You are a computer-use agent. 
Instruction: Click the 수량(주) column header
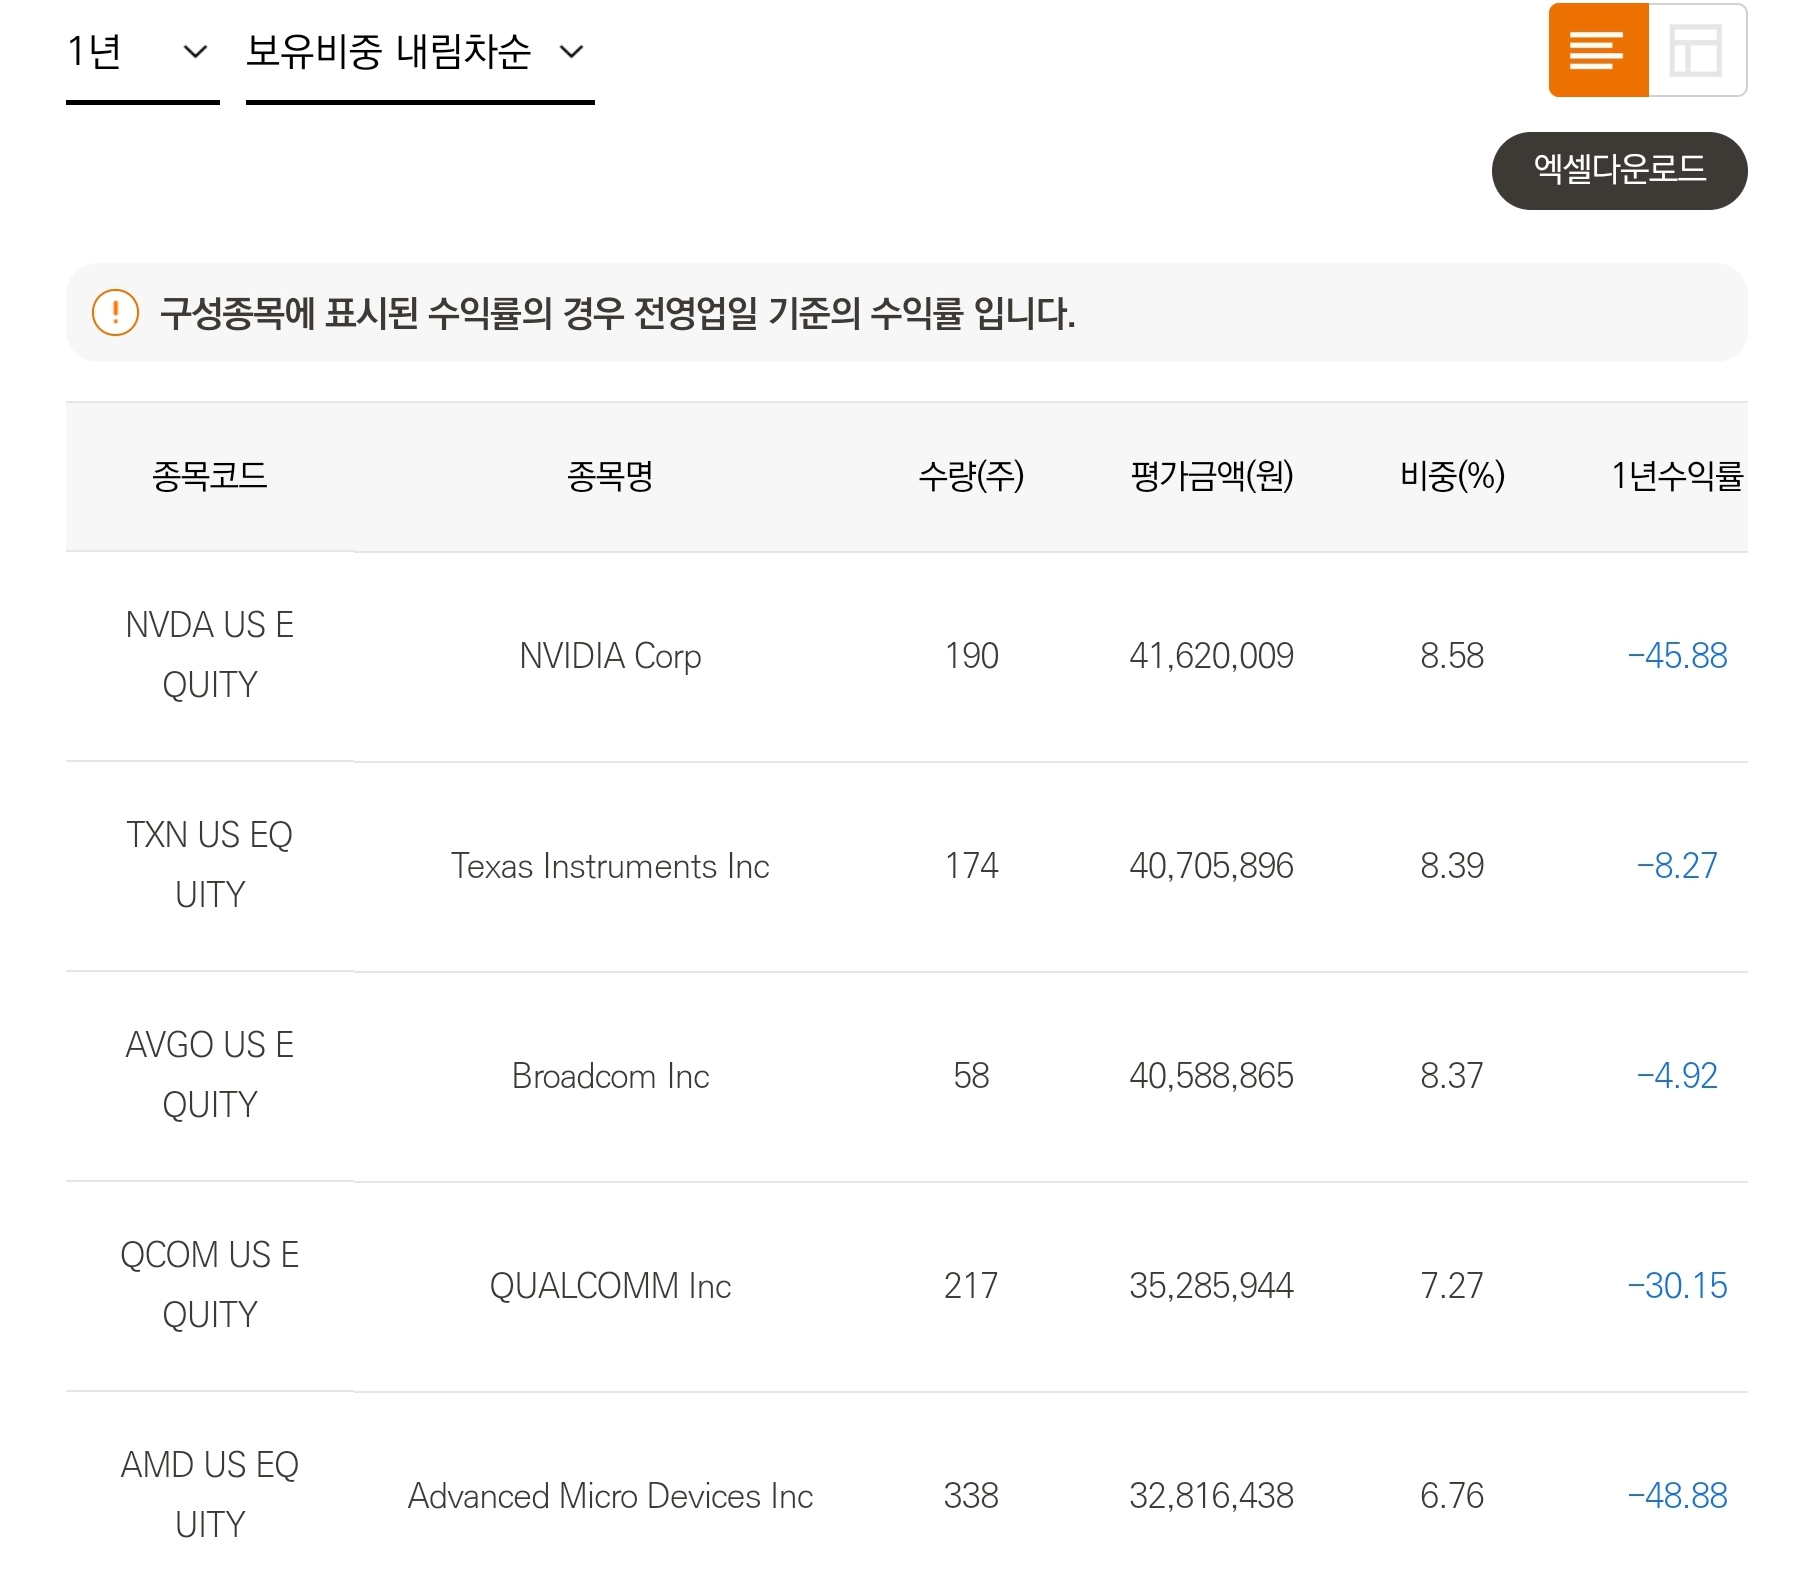coord(971,476)
